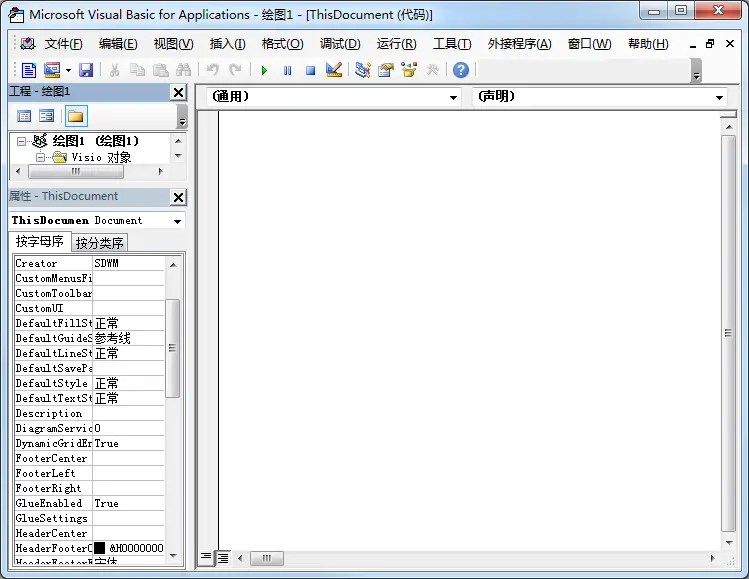
Task: Click View Code icon in project panel
Action: click(x=24, y=116)
